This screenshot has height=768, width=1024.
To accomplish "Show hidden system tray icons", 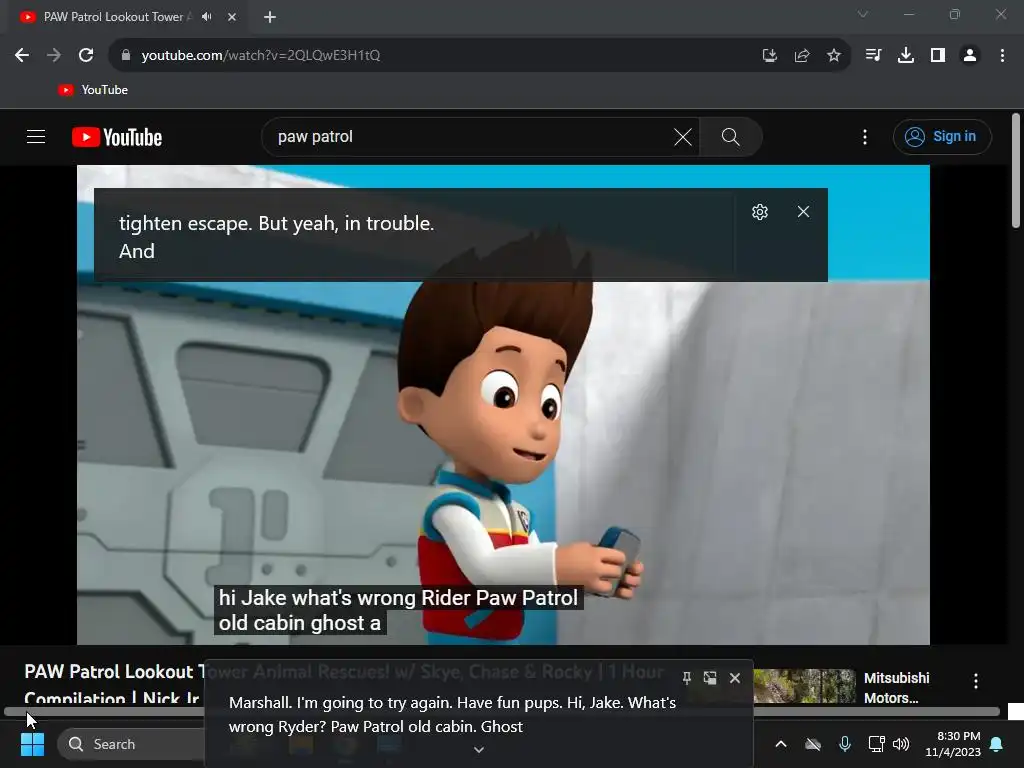I will coord(781,744).
